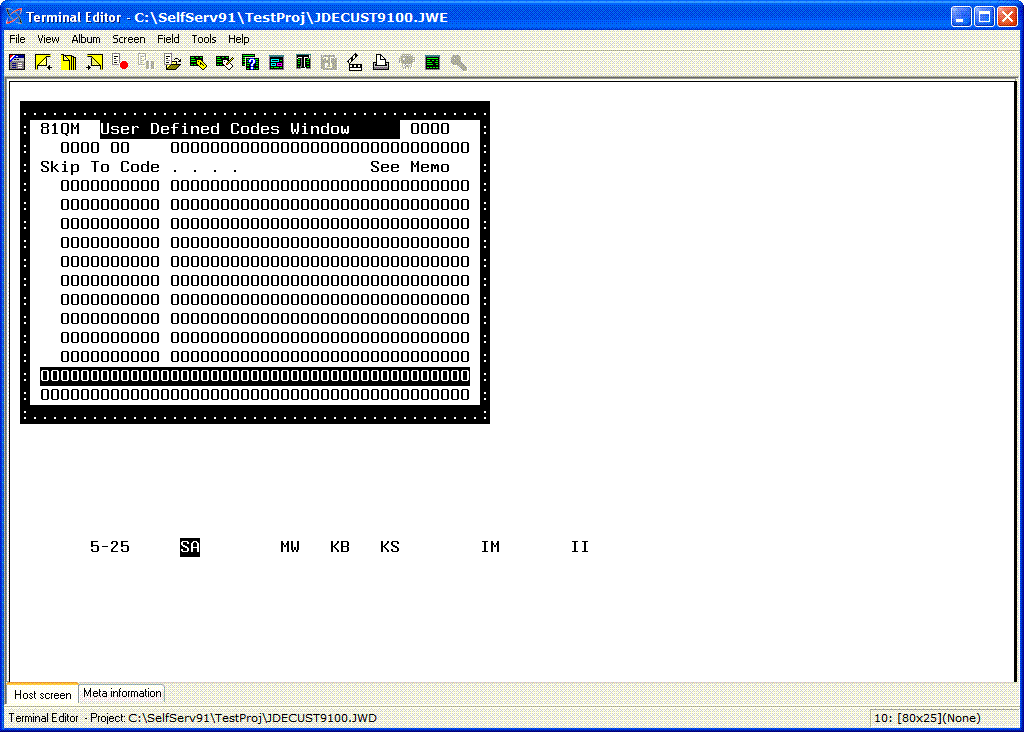
Task: Click the greyed chip icon after the printer
Action: point(407,63)
